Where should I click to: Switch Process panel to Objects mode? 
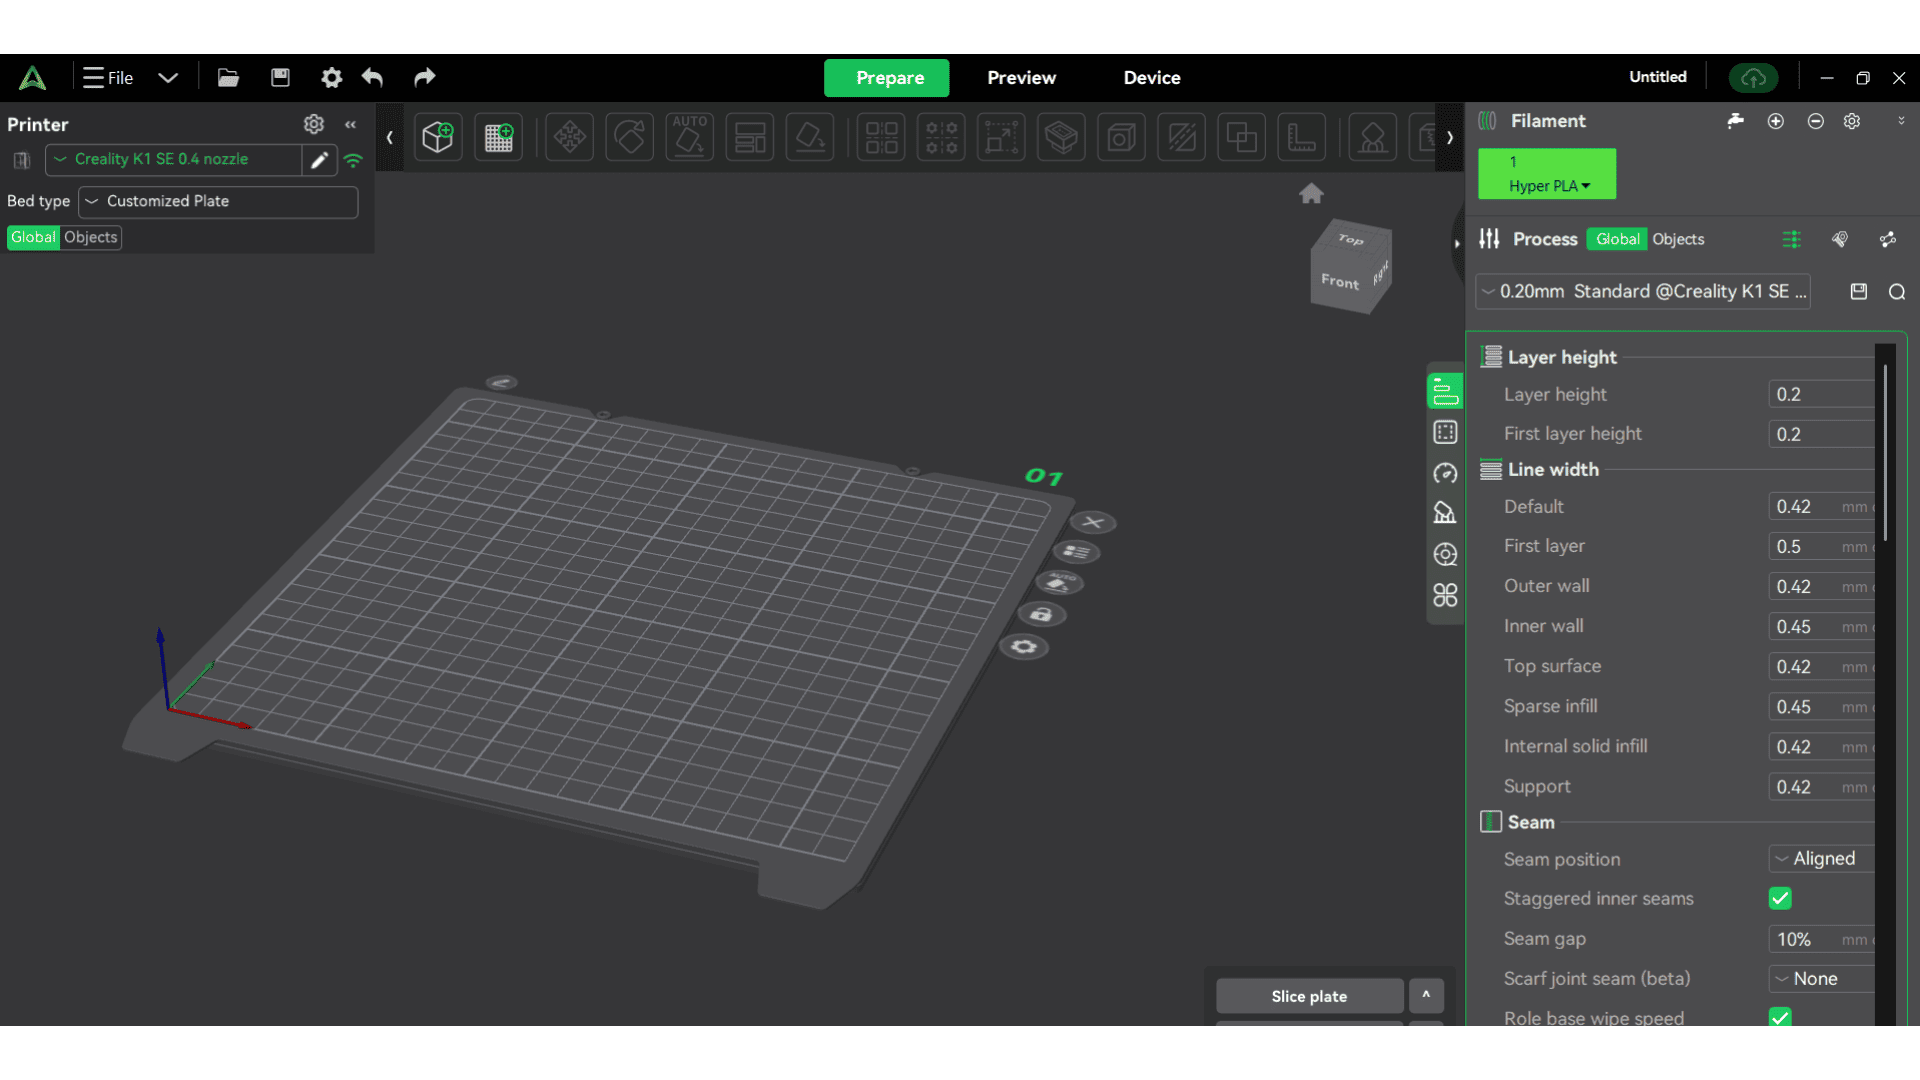point(1677,239)
